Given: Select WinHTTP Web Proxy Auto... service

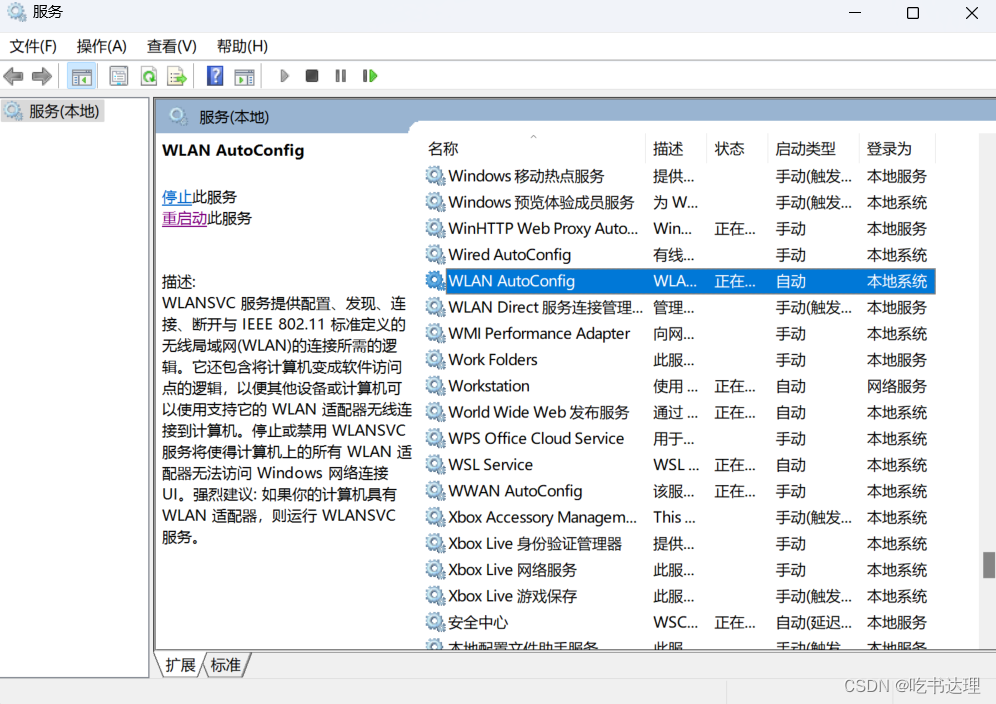Looking at the screenshot, I should click(x=543, y=229).
